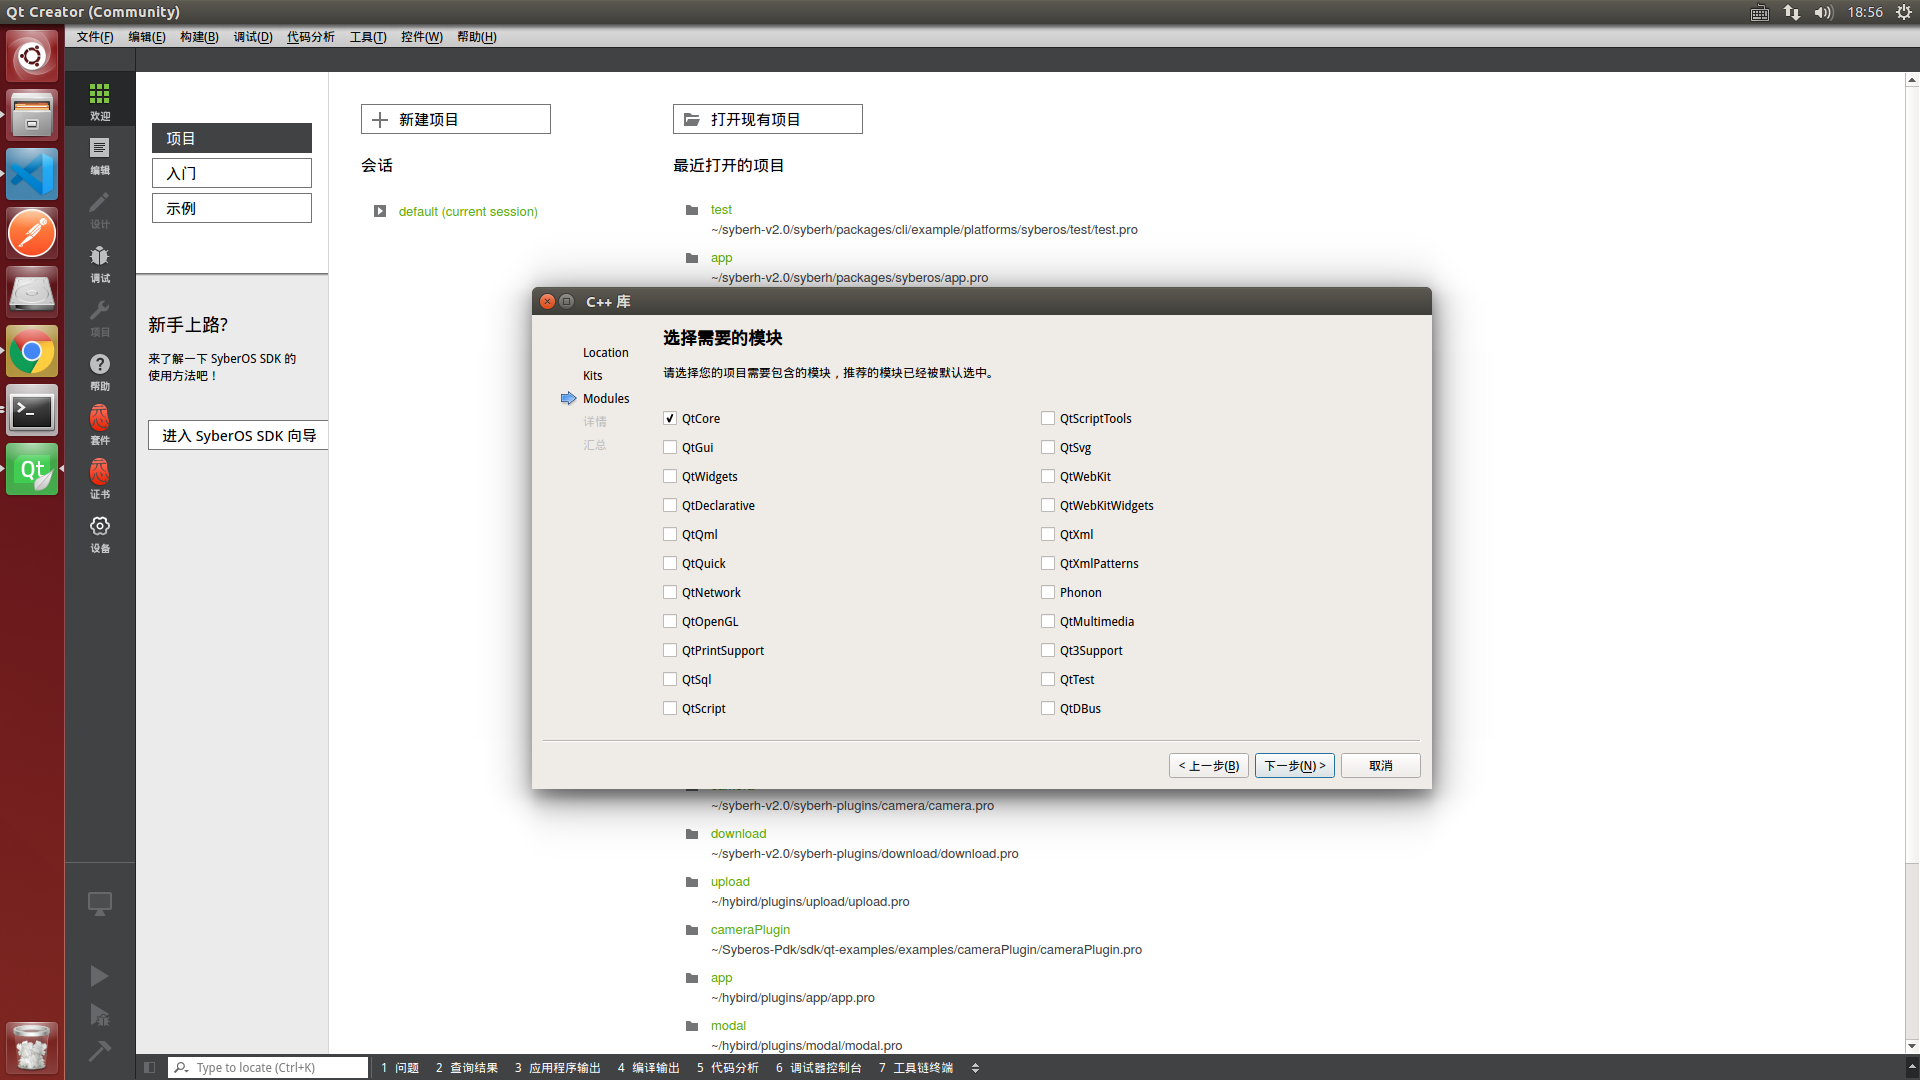Switch to the 示例 tab

tap(232, 208)
